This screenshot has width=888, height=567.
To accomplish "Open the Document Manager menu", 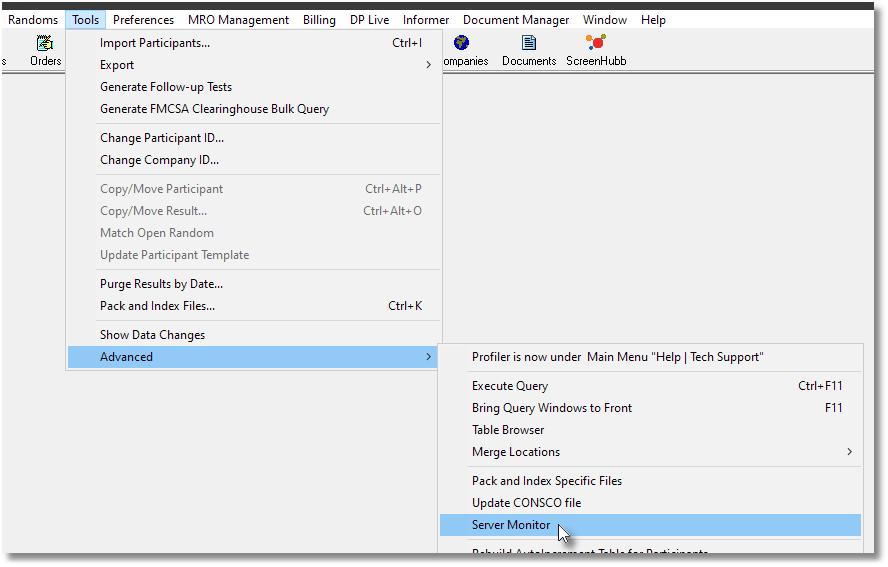I will pyautogui.click(x=516, y=20).
